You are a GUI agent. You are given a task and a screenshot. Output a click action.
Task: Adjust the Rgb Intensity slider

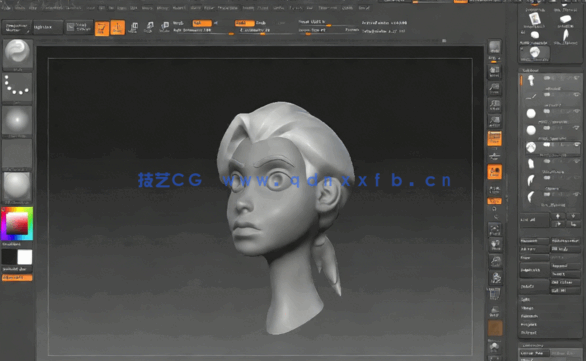(203, 31)
